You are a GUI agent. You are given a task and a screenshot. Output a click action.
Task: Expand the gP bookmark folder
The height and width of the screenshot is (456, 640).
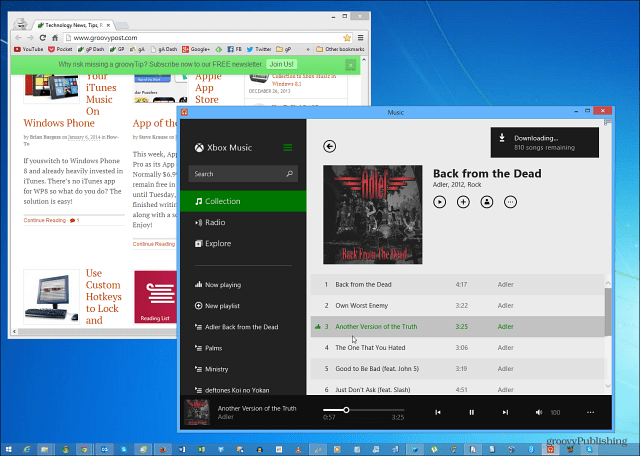[284, 49]
